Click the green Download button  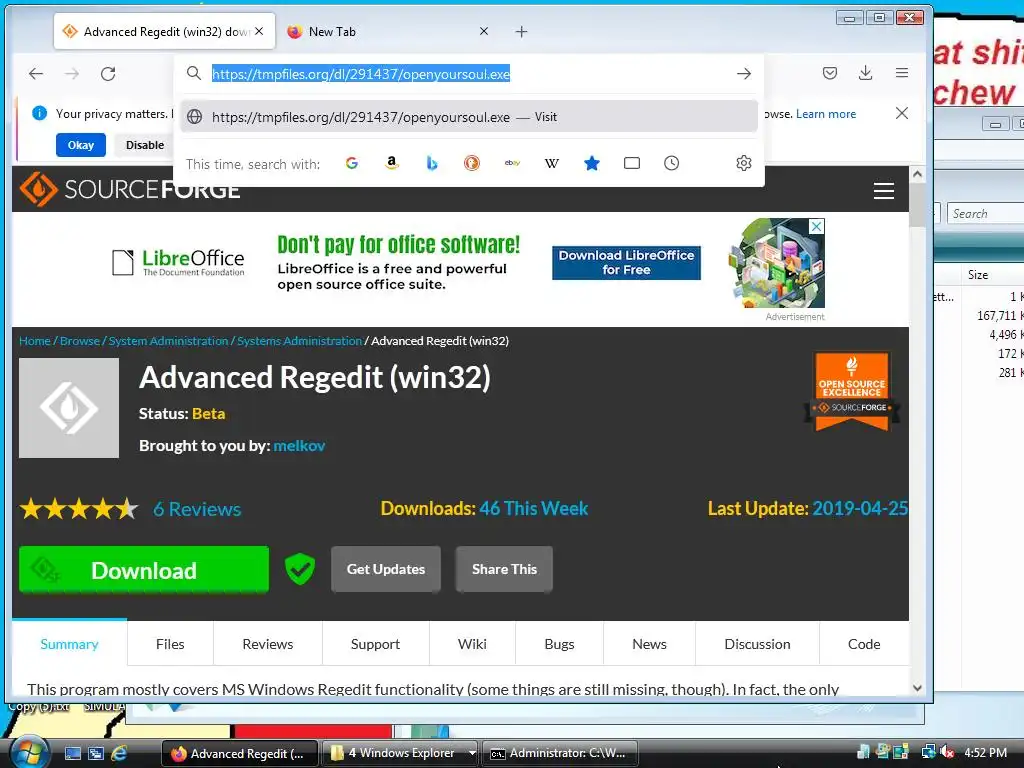[x=144, y=569]
